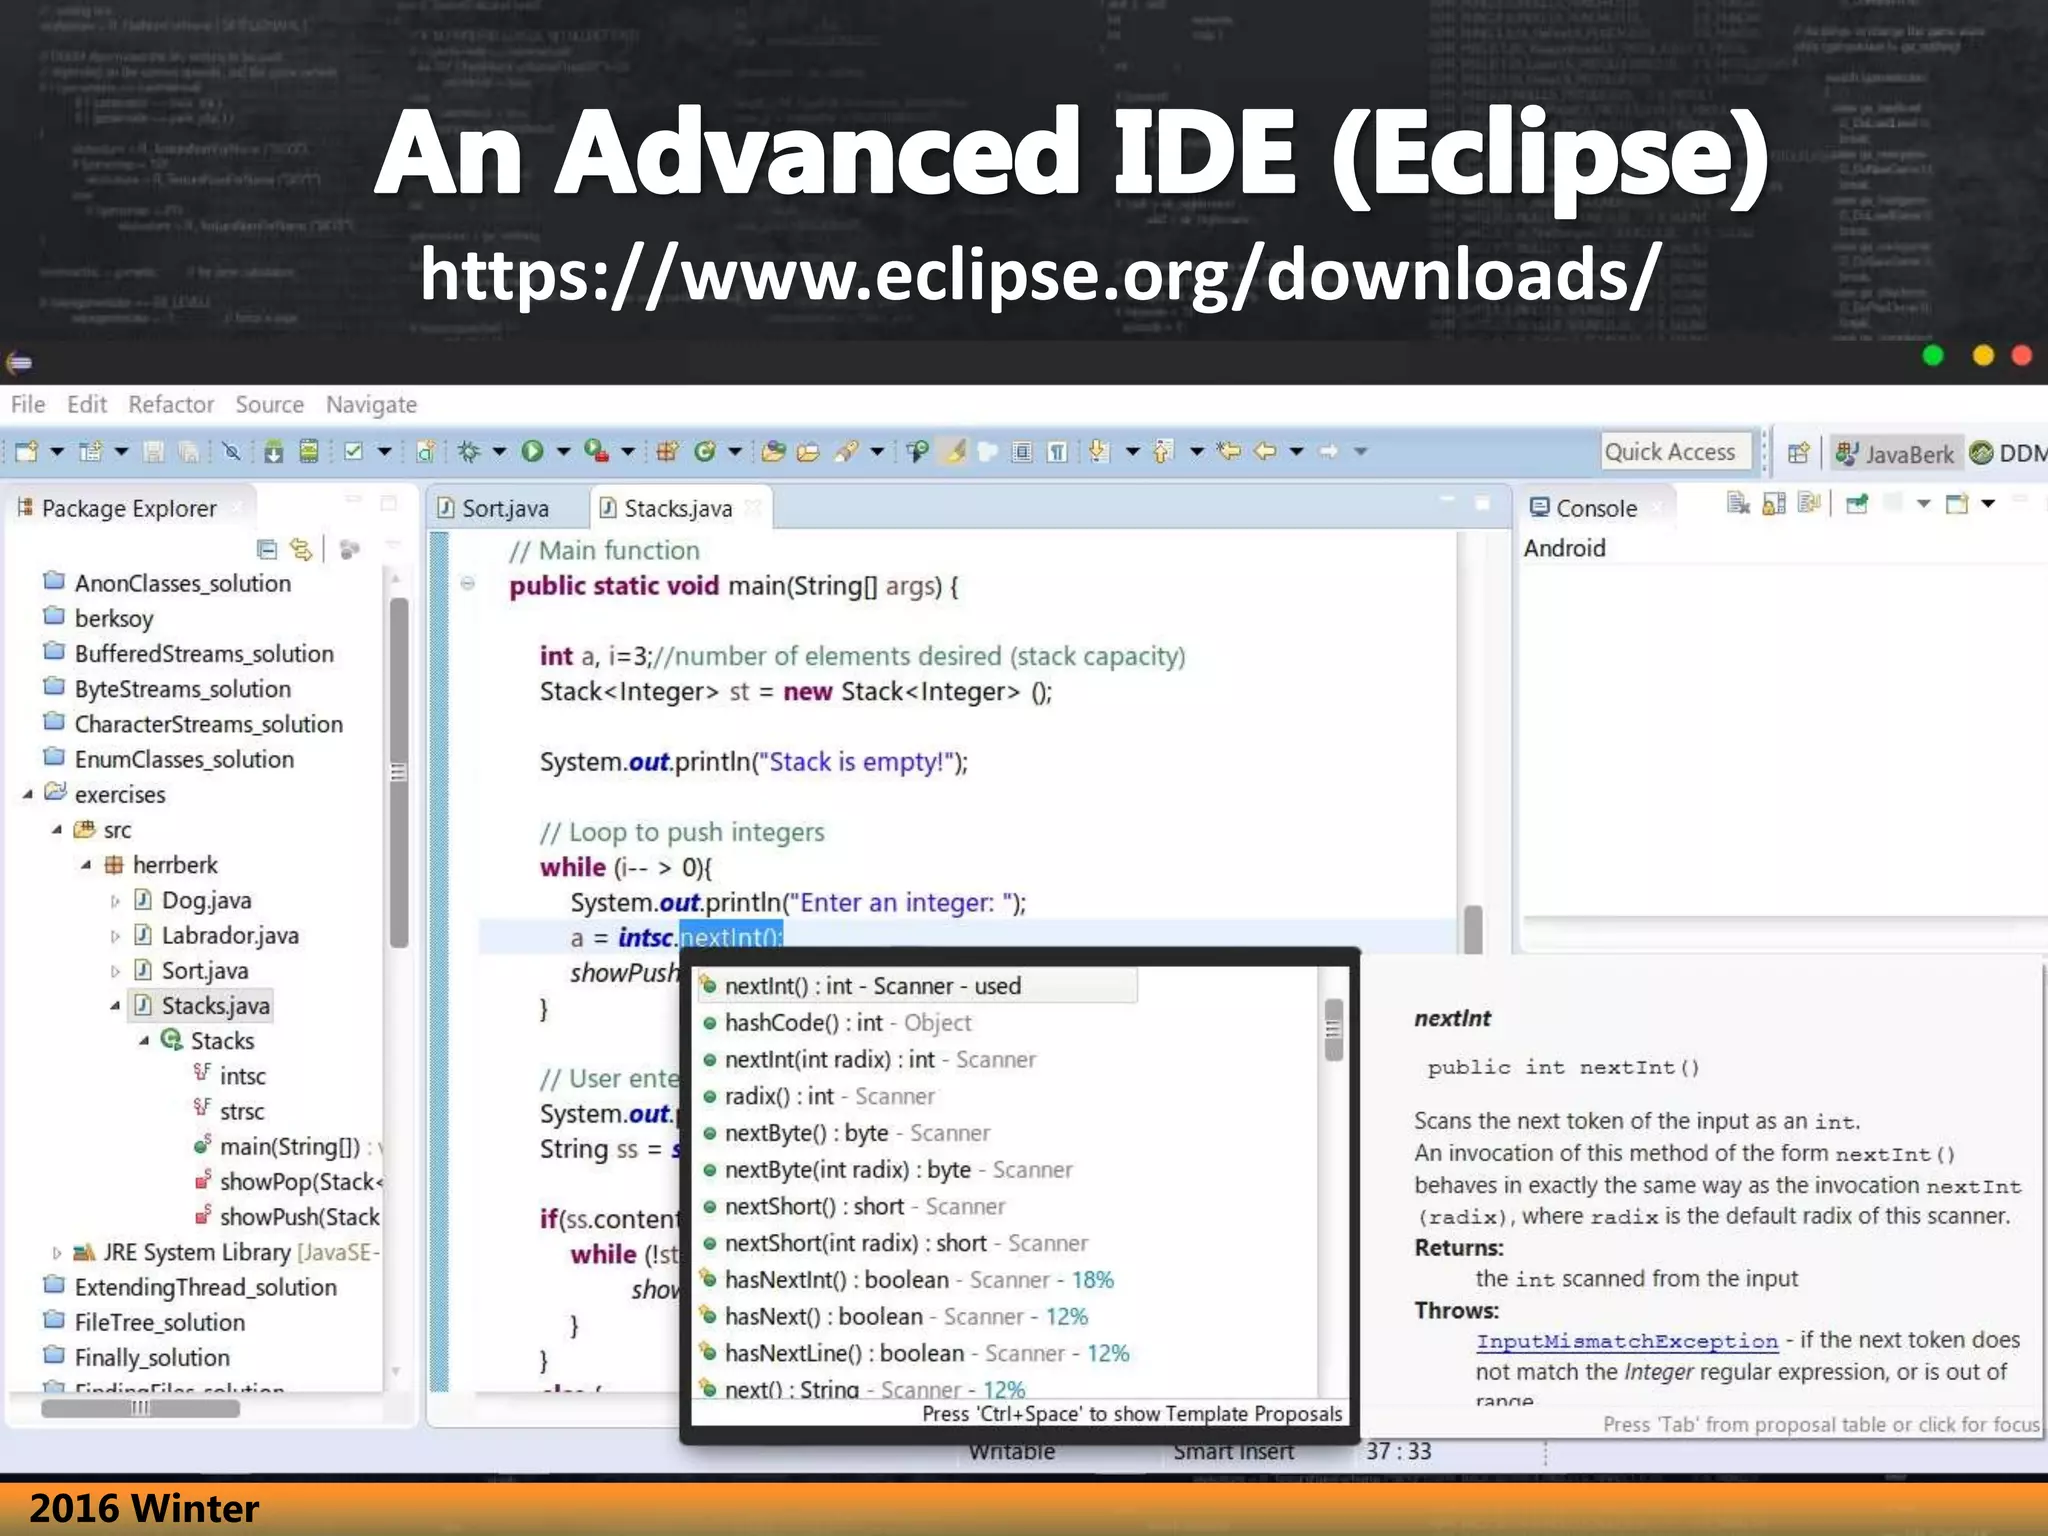
Task: Open the Refactor menu
Action: (171, 404)
